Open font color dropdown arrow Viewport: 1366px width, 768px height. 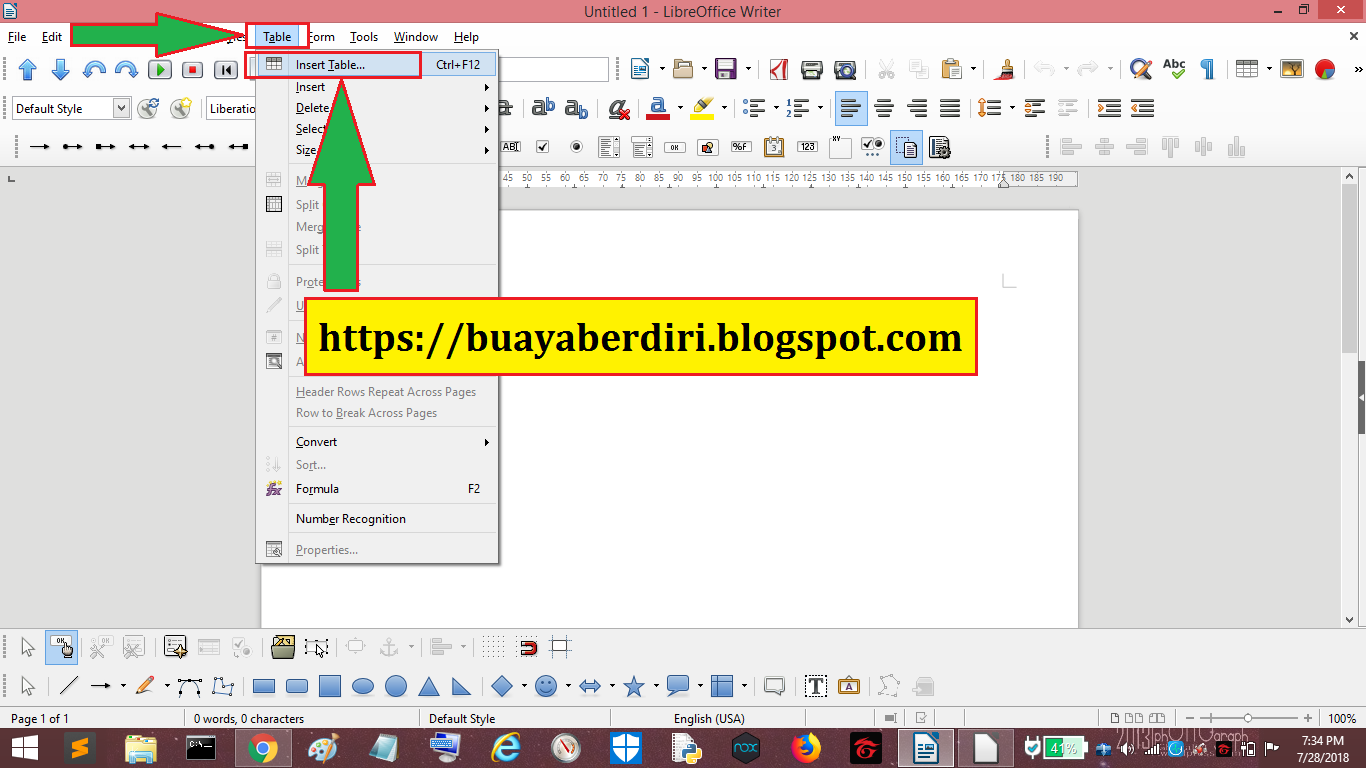pos(680,108)
